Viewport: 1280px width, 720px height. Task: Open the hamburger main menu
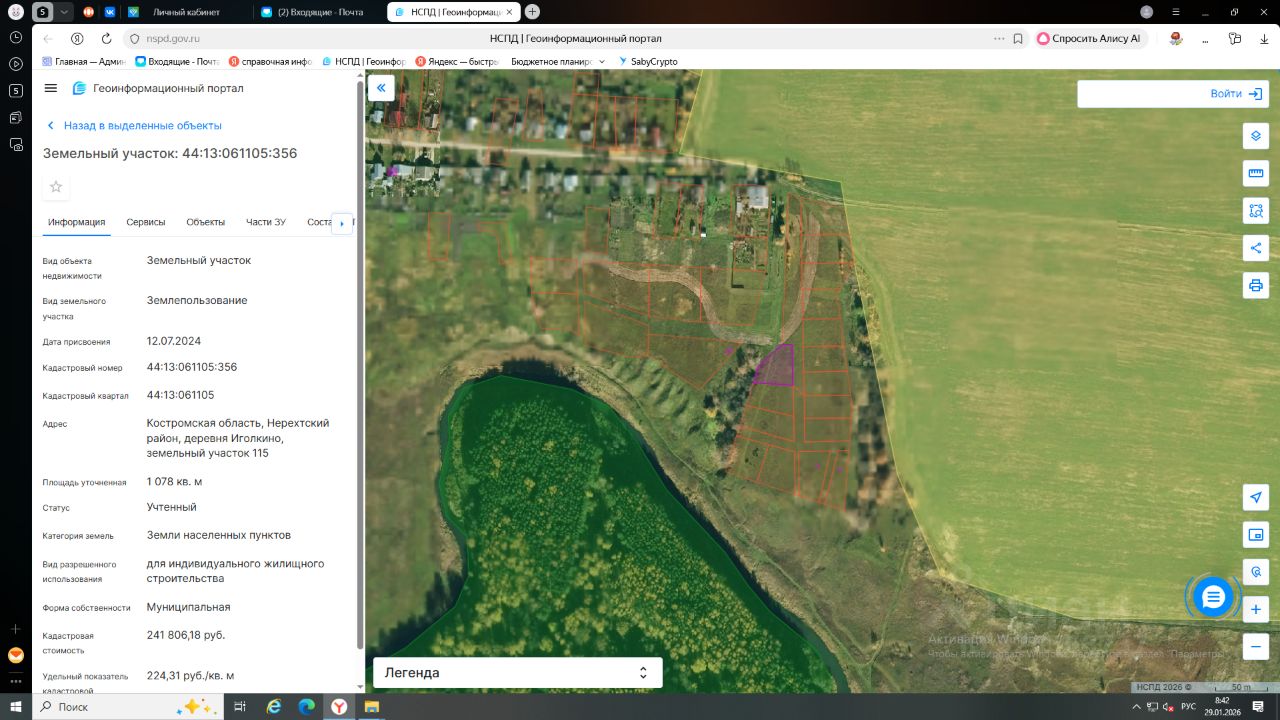pyautogui.click(x=51, y=88)
